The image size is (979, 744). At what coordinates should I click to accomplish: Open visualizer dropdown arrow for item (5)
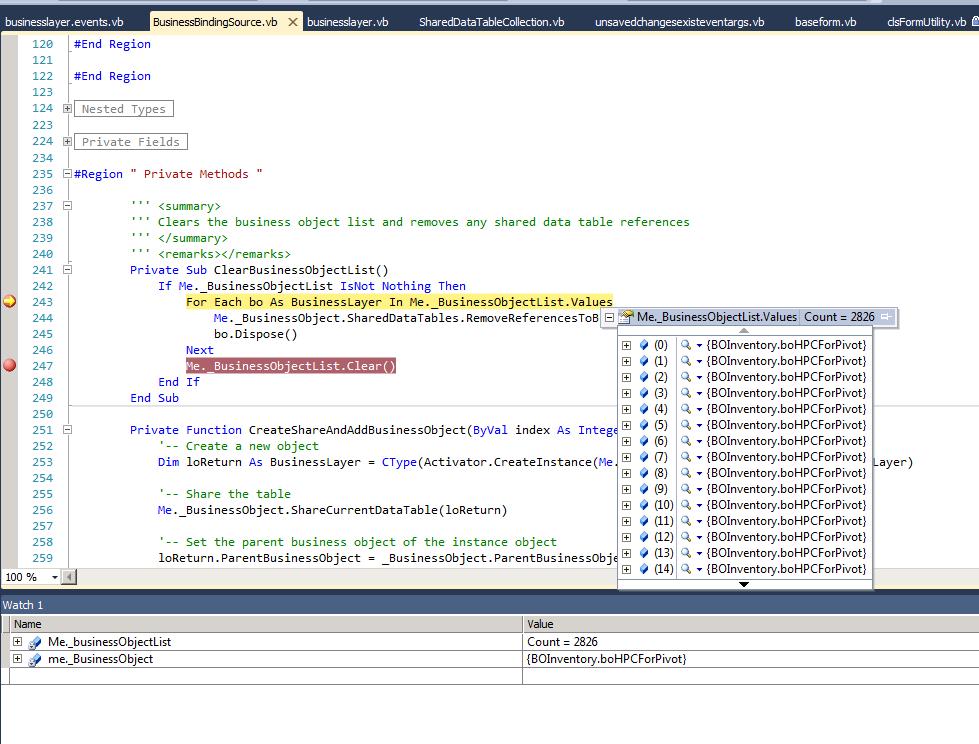(699, 425)
